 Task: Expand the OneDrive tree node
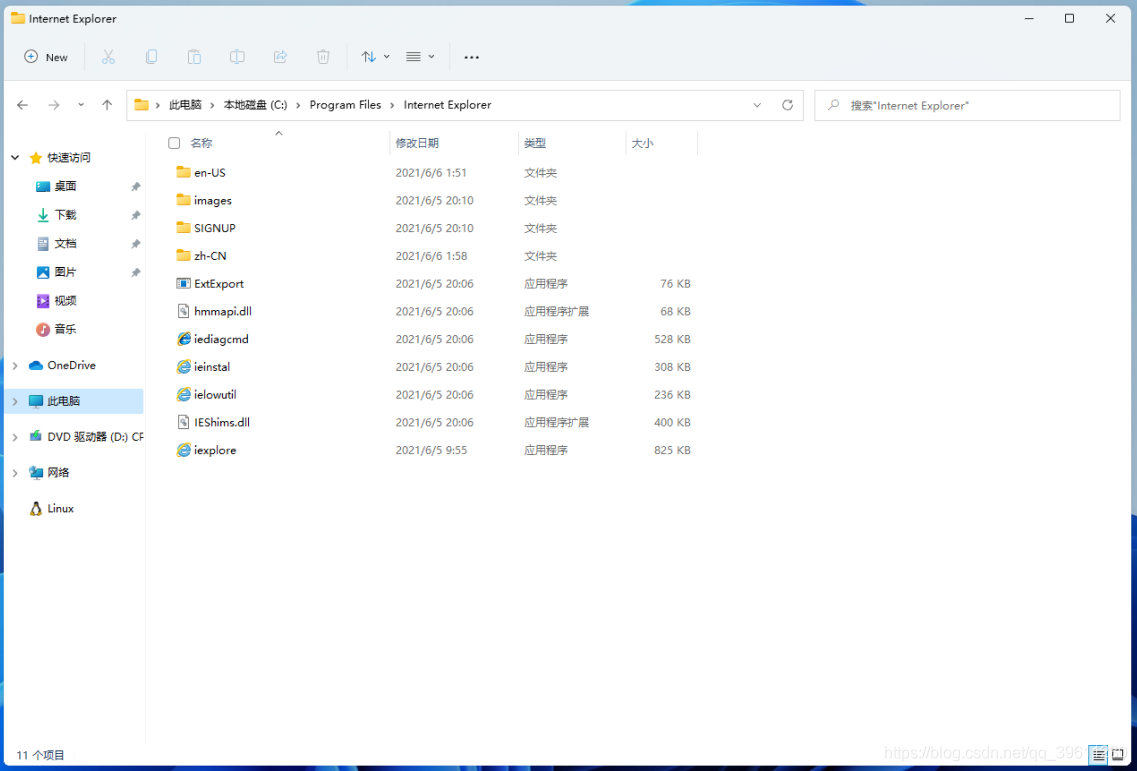15,366
